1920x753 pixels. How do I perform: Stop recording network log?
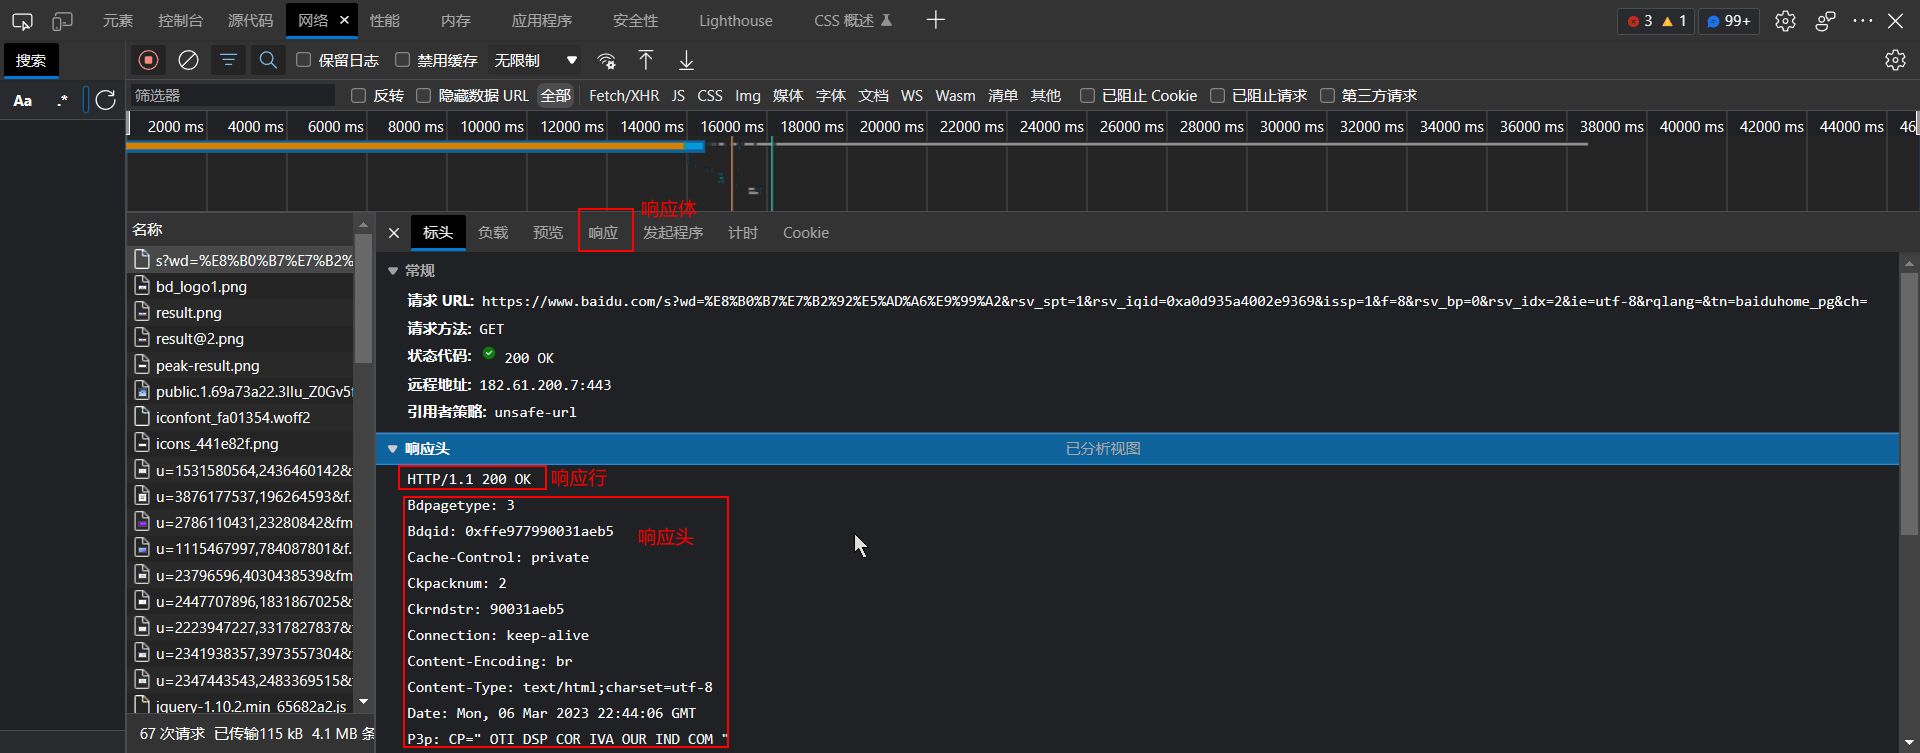click(148, 61)
